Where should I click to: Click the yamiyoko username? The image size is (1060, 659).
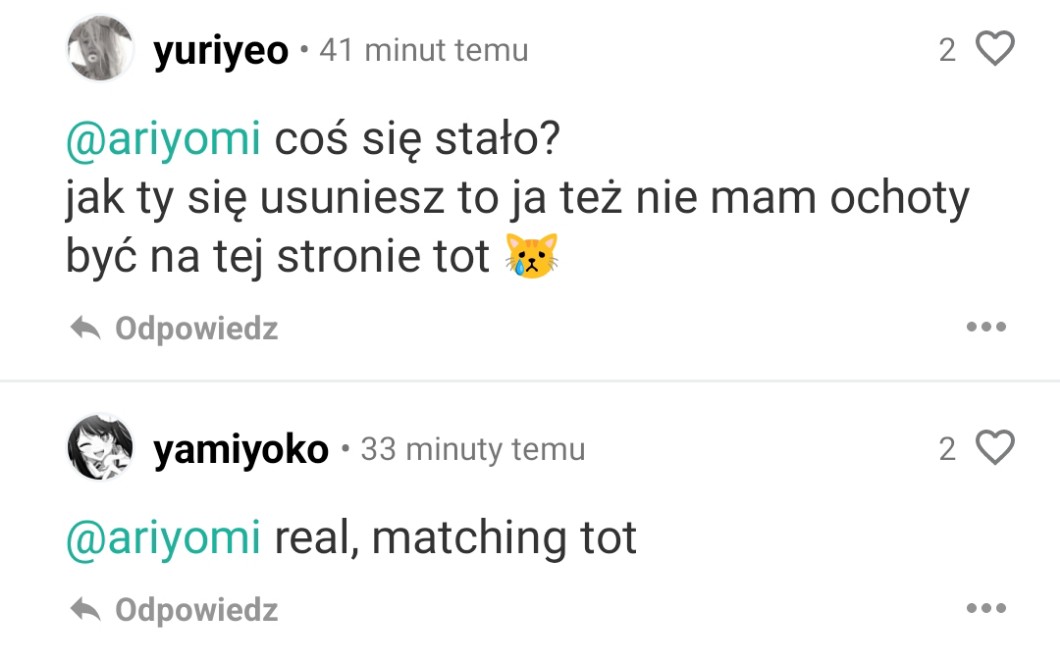pyautogui.click(x=240, y=450)
